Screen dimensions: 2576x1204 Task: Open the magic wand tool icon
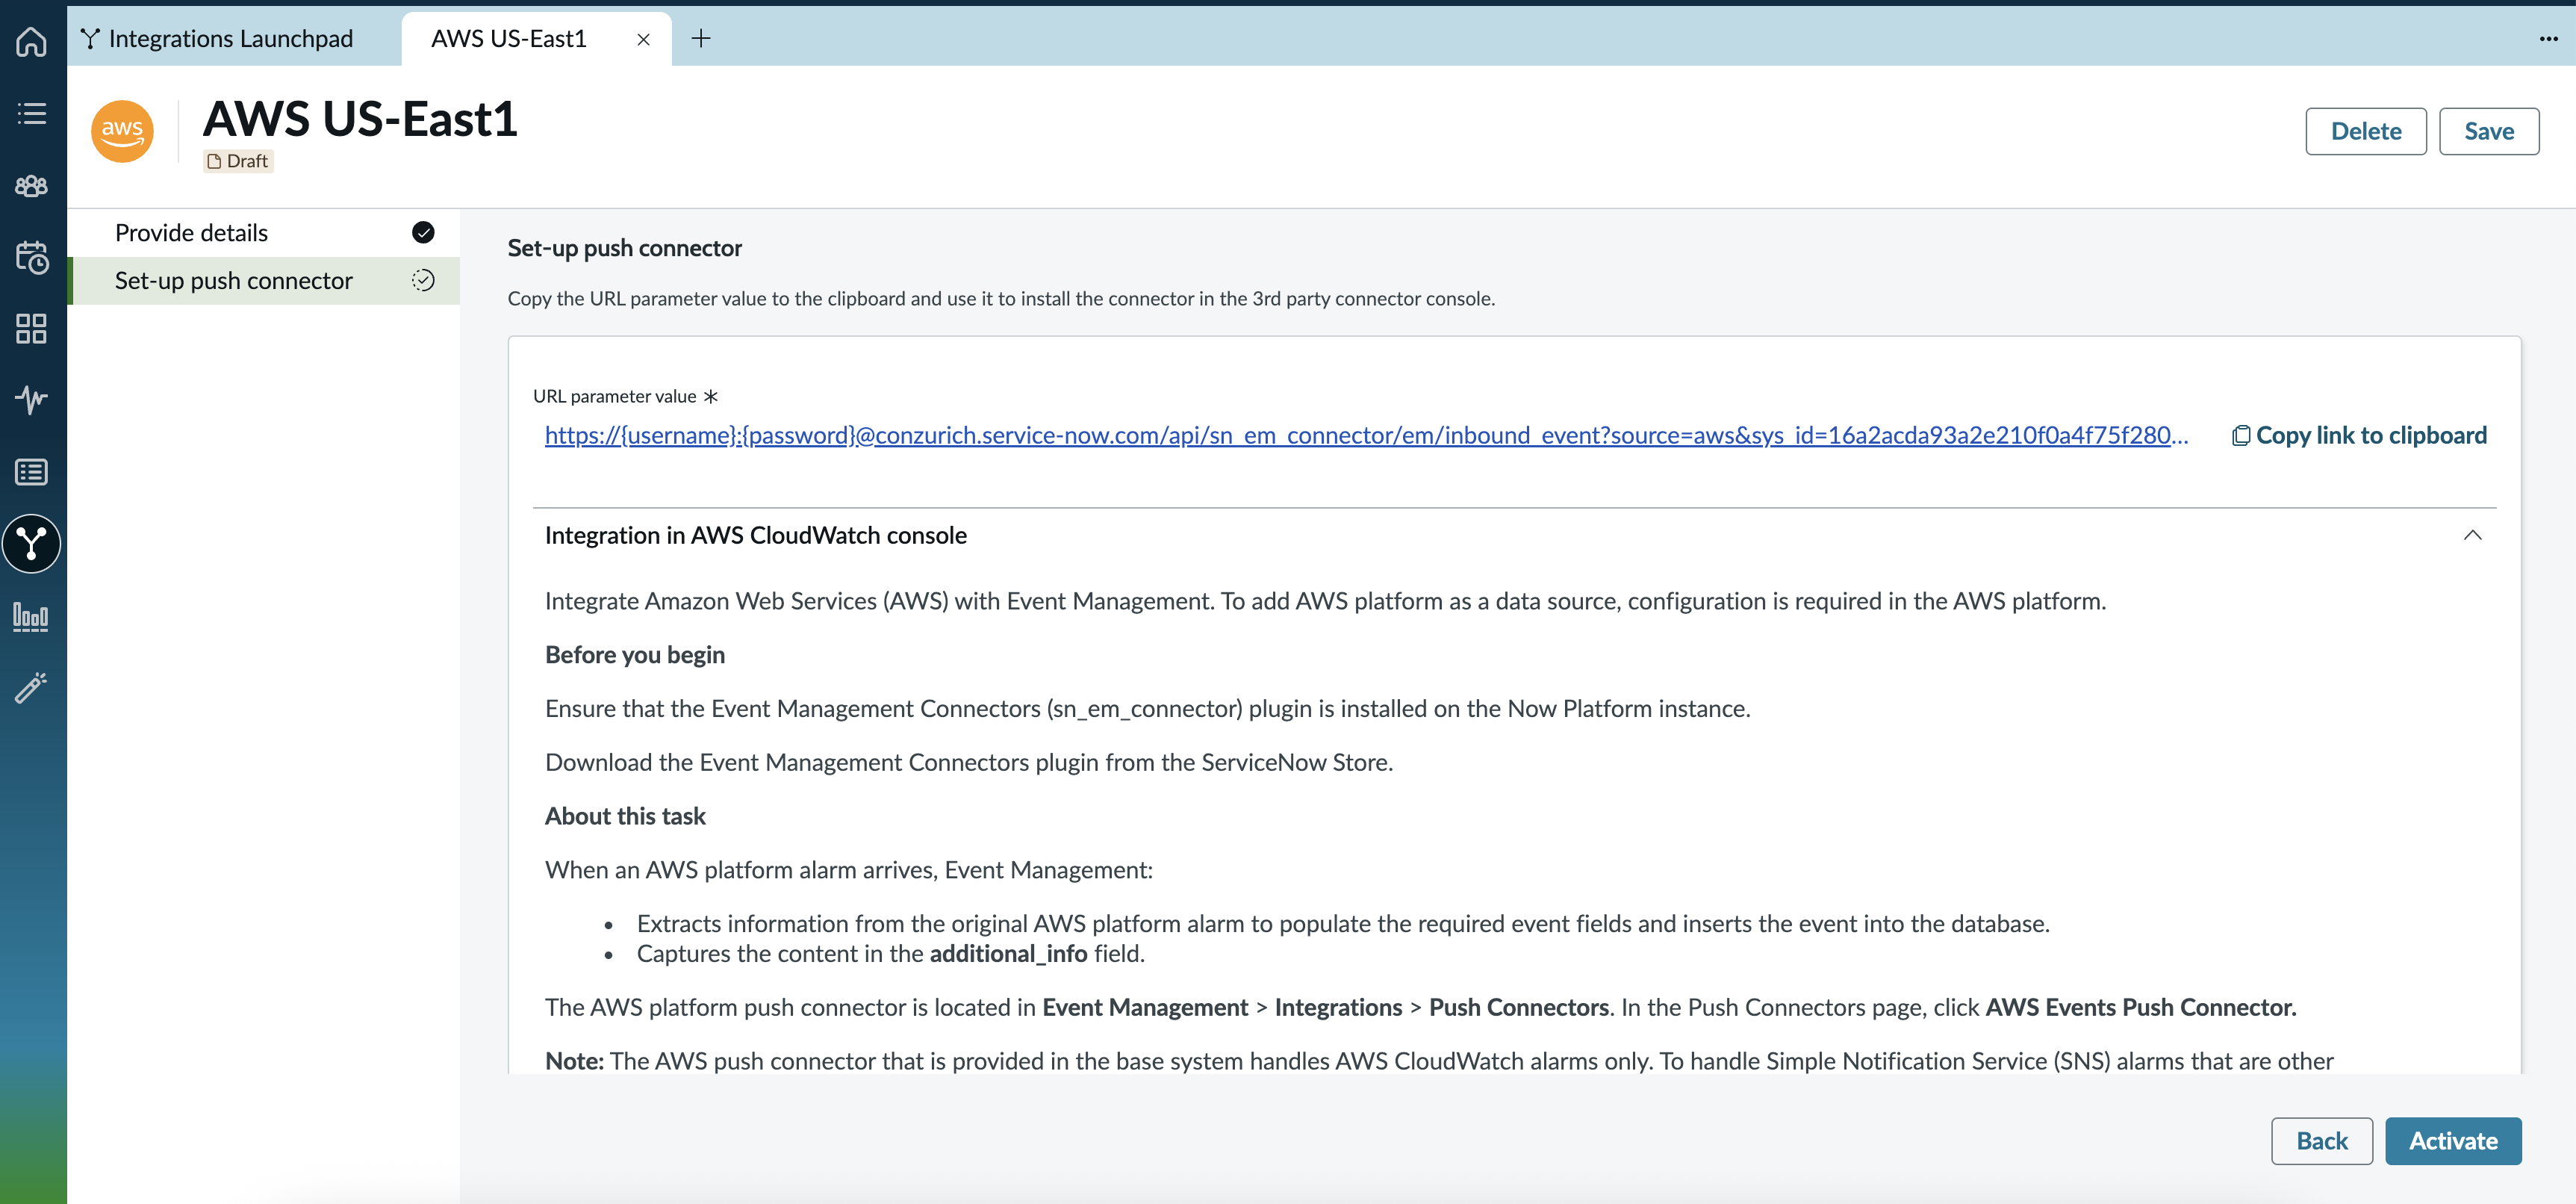(31, 688)
